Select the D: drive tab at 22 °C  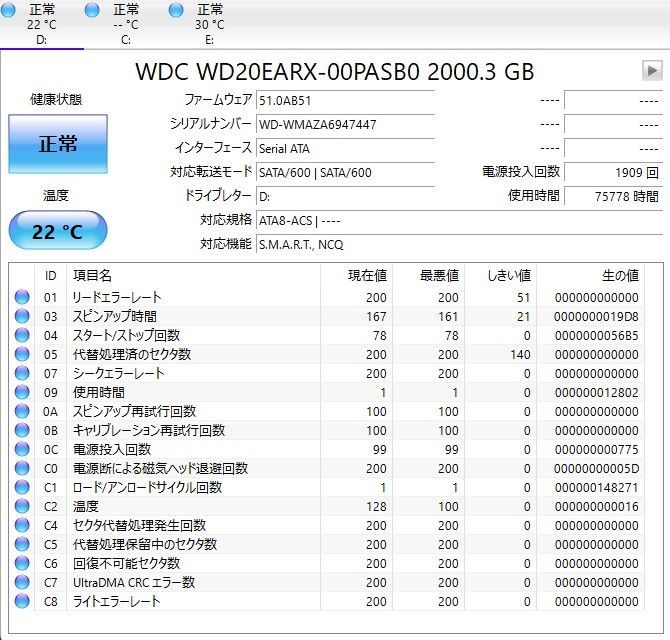click(x=41, y=24)
